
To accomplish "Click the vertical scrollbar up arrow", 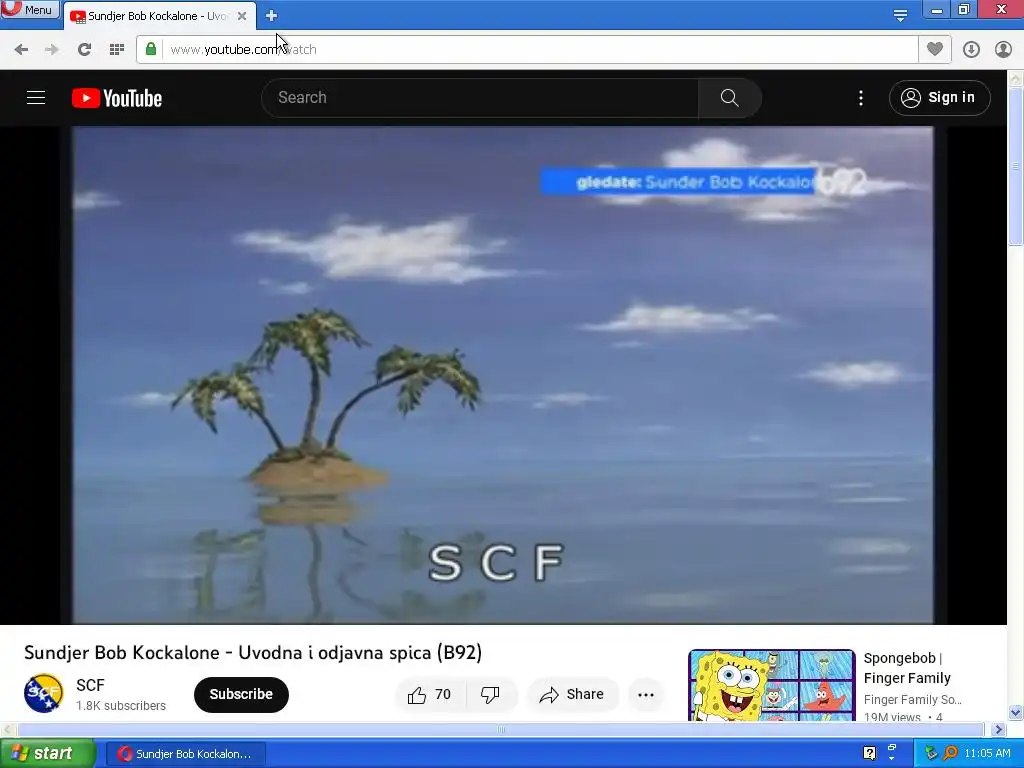I will (1016, 79).
